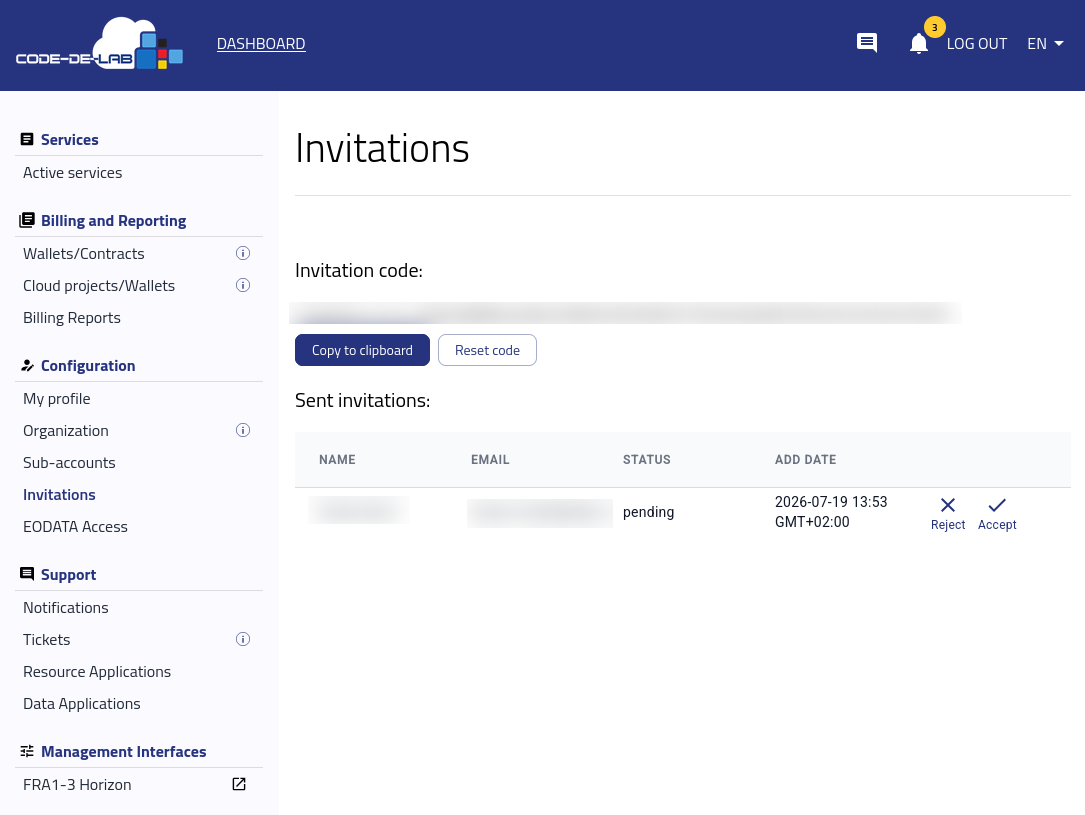
Task: Open Sub-accounts in Configuration menu
Action: click(69, 463)
